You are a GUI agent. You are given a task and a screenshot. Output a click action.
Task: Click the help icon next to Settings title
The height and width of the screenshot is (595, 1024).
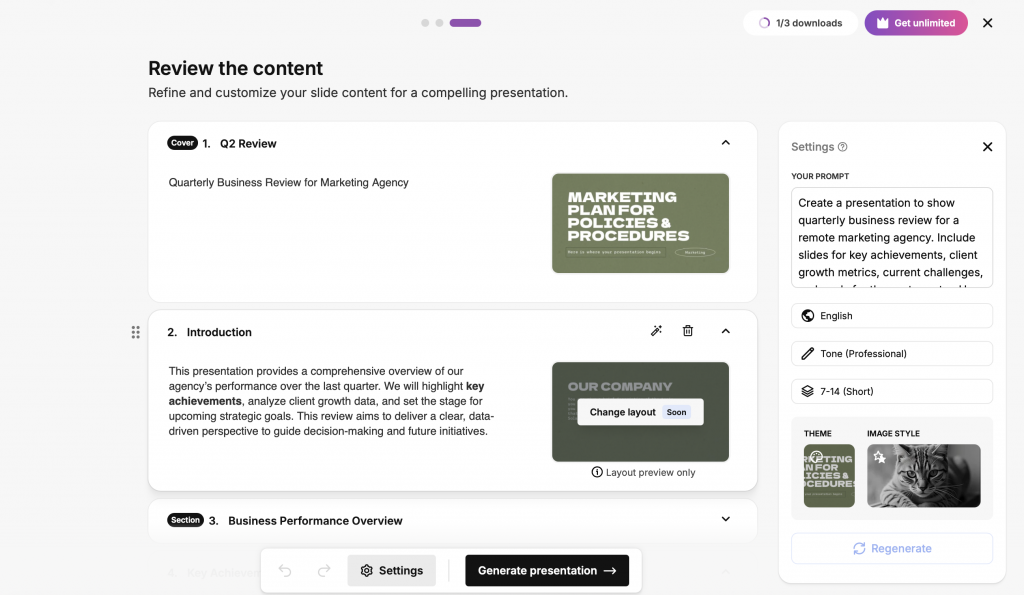(843, 147)
